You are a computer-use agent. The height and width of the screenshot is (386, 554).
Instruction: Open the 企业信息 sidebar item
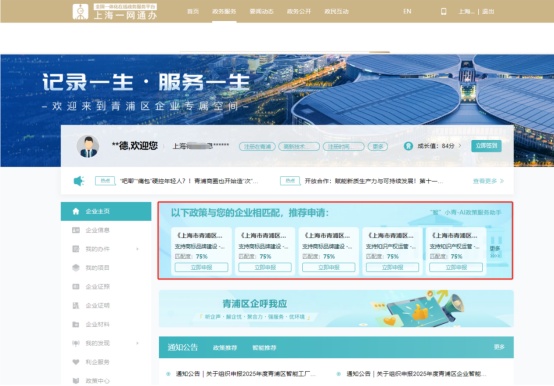point(97,230)
